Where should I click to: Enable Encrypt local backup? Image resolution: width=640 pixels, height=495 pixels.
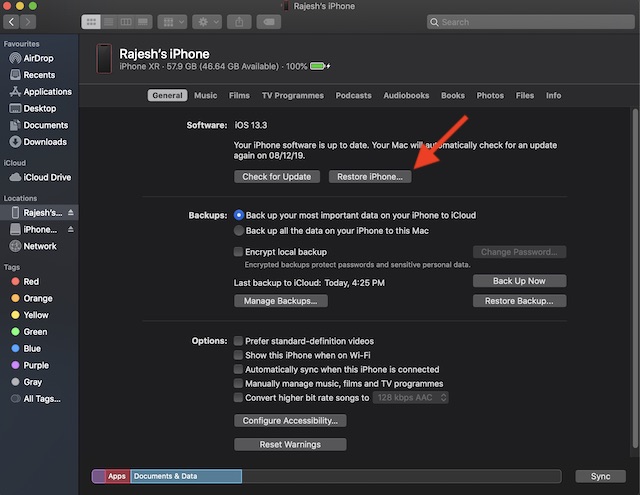238,252
